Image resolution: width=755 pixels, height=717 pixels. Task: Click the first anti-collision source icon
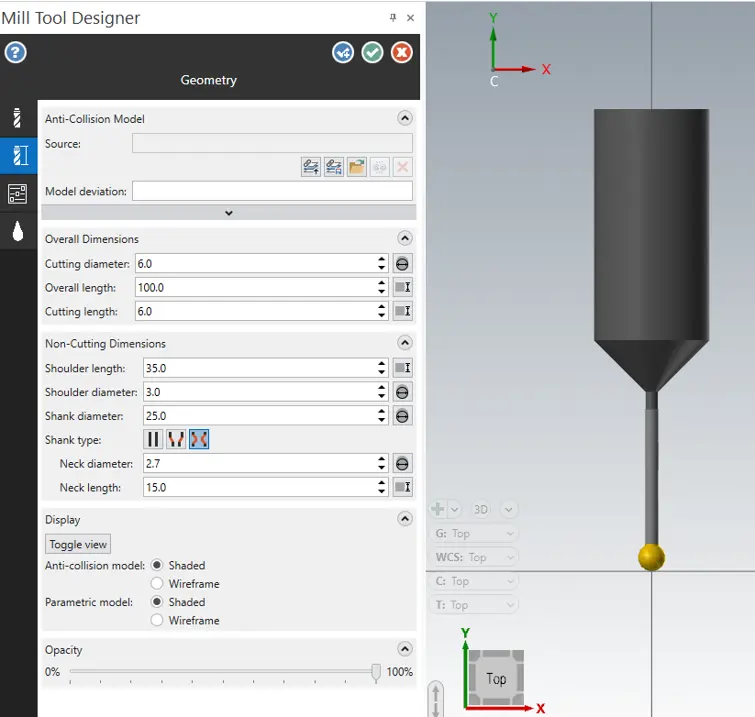click(x=311, y=167)
